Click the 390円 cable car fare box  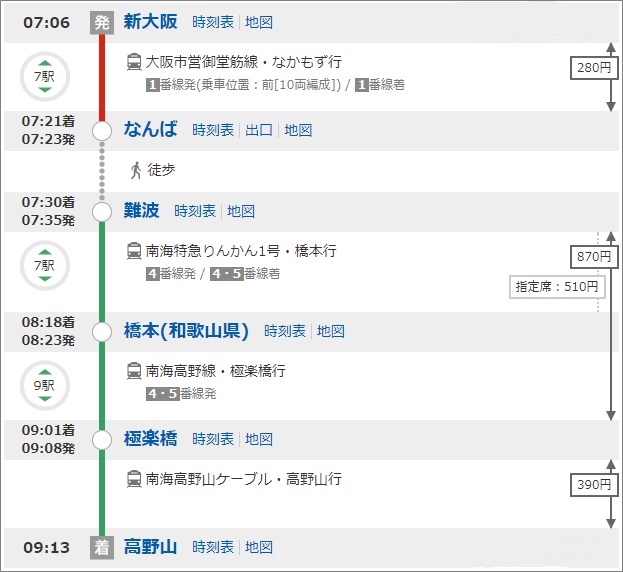(587, 485)
